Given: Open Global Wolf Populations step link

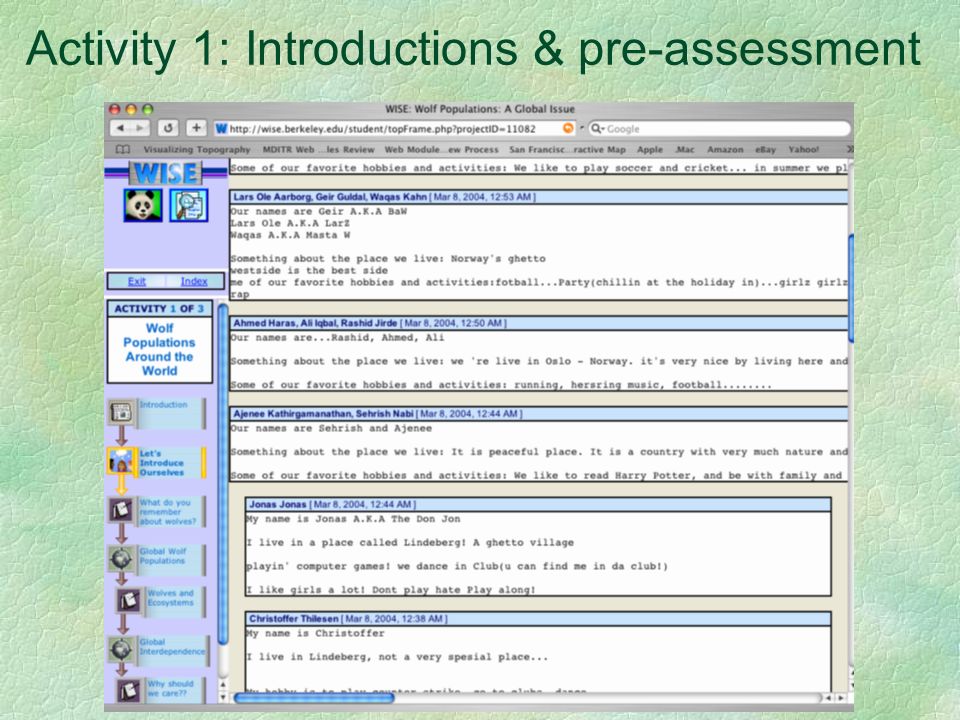Looking at the screenshot, I should point(163,556).
